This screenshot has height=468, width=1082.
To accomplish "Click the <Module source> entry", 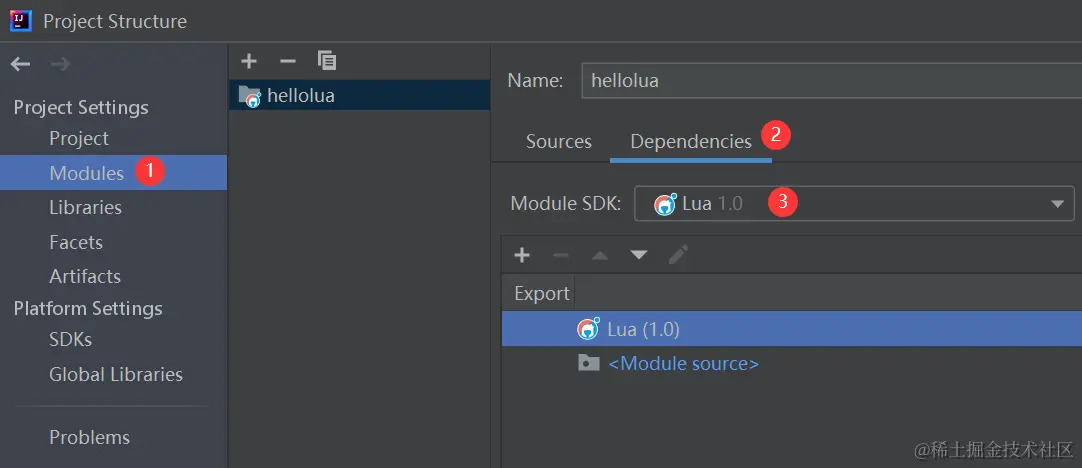I will click(683, 363).
